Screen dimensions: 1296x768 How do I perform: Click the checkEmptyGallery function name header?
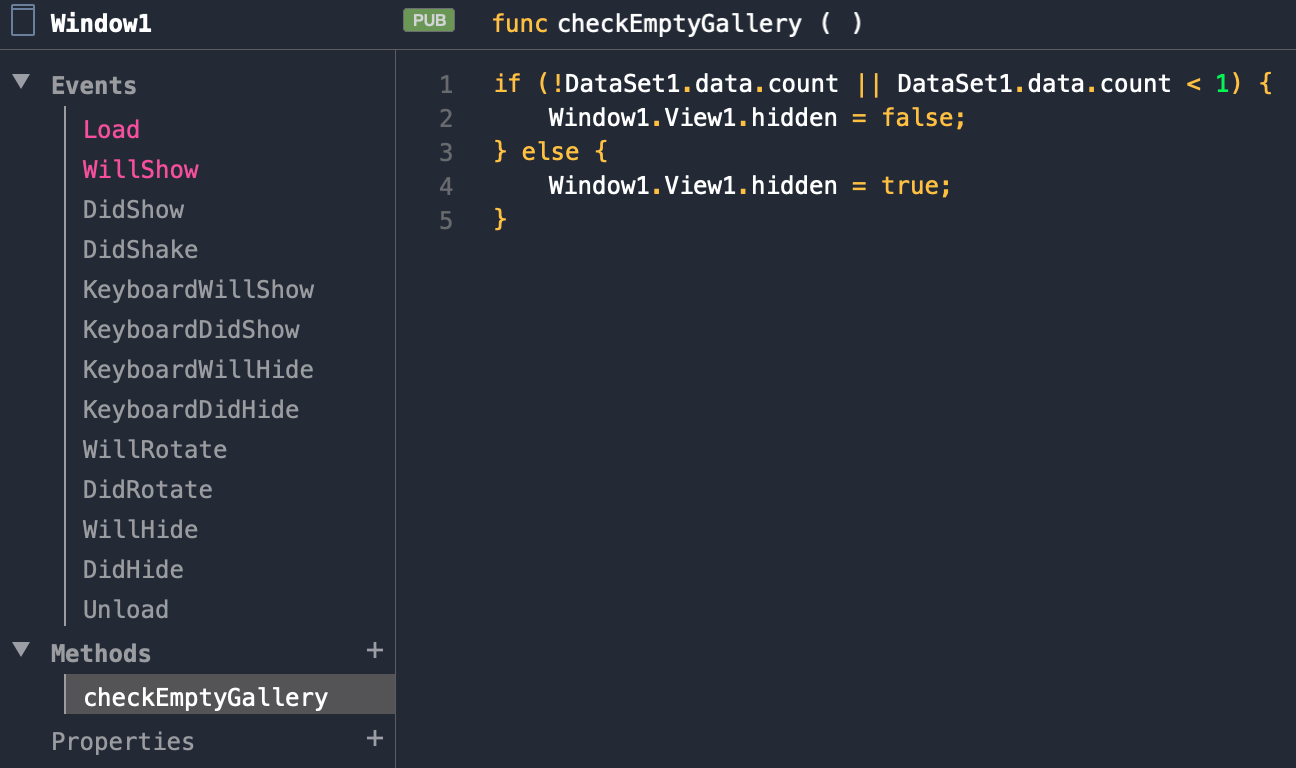[679, 23]
